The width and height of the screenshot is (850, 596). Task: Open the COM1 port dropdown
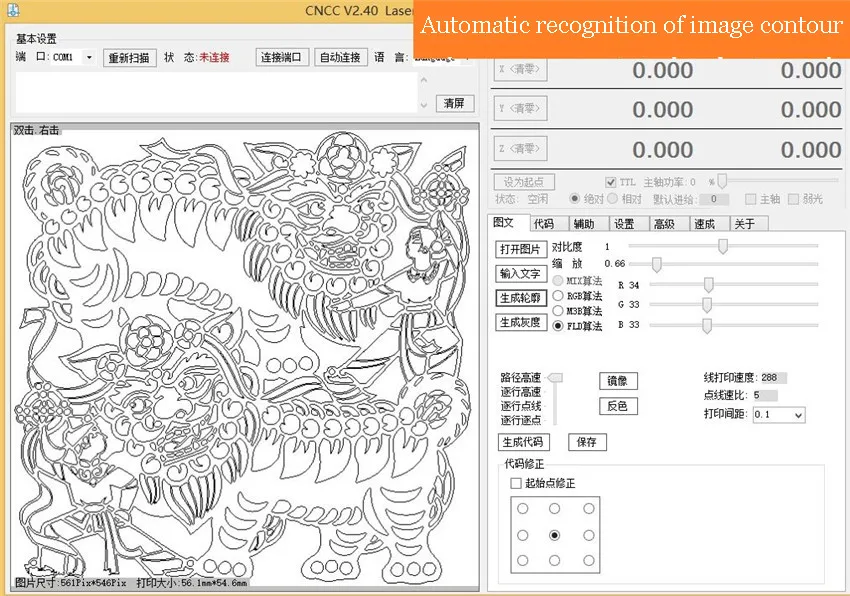89,57
